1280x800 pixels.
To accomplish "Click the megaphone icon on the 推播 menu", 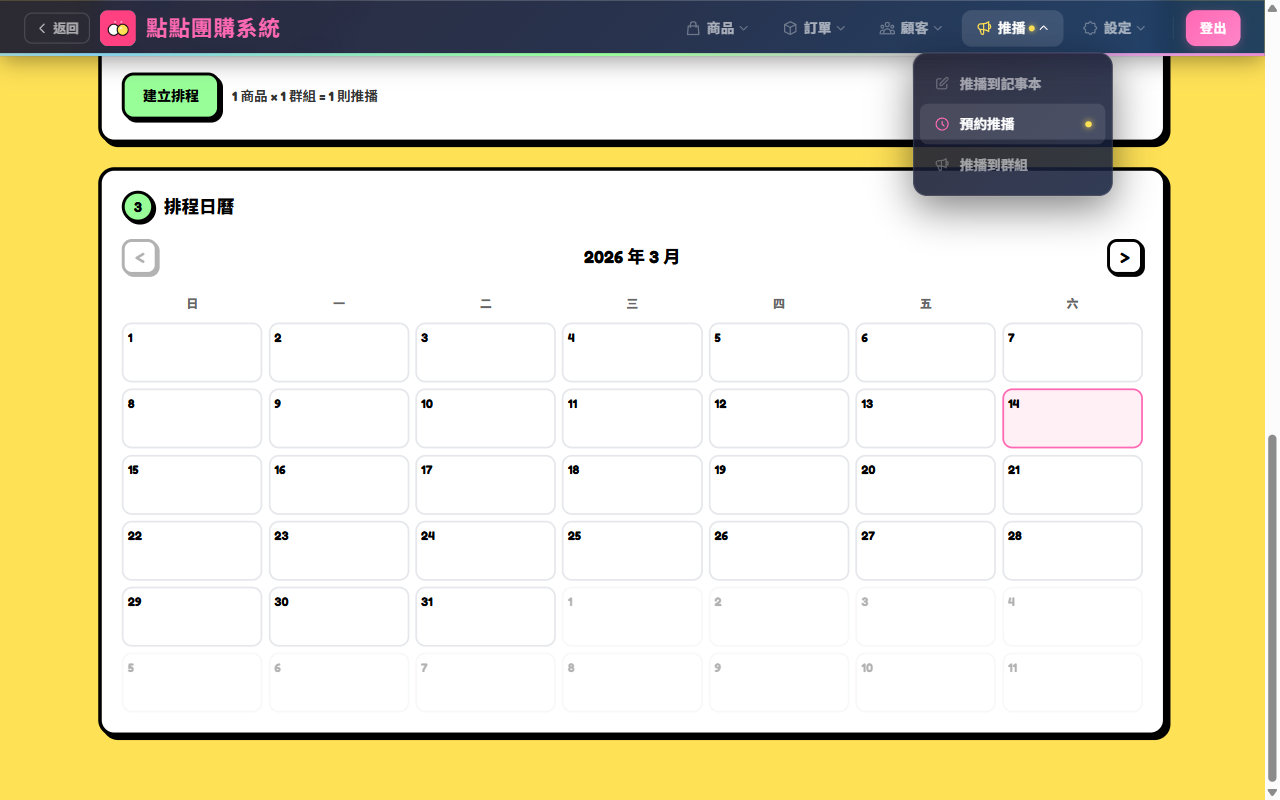I will coord(982,27).
